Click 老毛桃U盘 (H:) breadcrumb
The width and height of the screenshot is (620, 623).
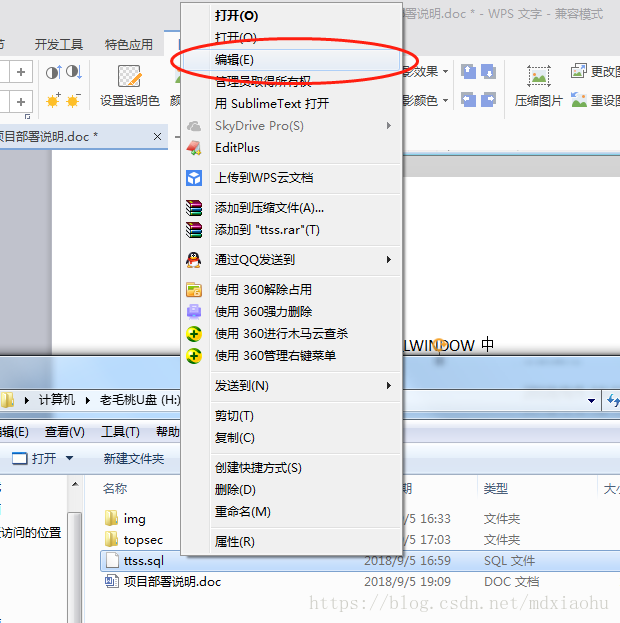140,399
